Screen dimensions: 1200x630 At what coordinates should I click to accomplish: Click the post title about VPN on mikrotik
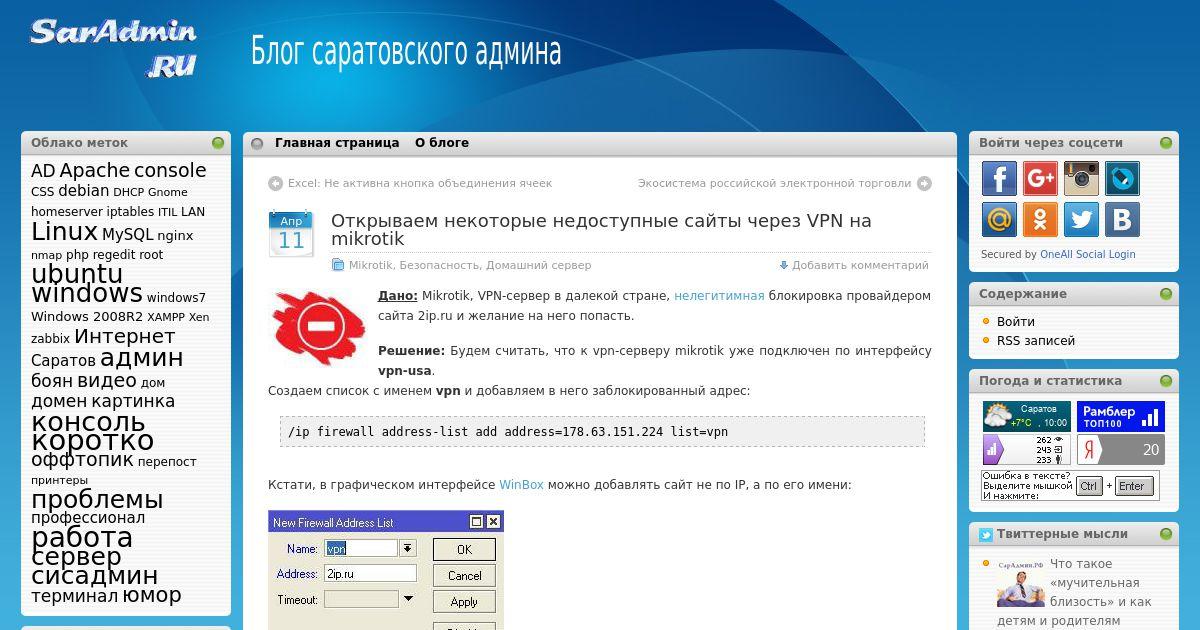pos(601,229)
